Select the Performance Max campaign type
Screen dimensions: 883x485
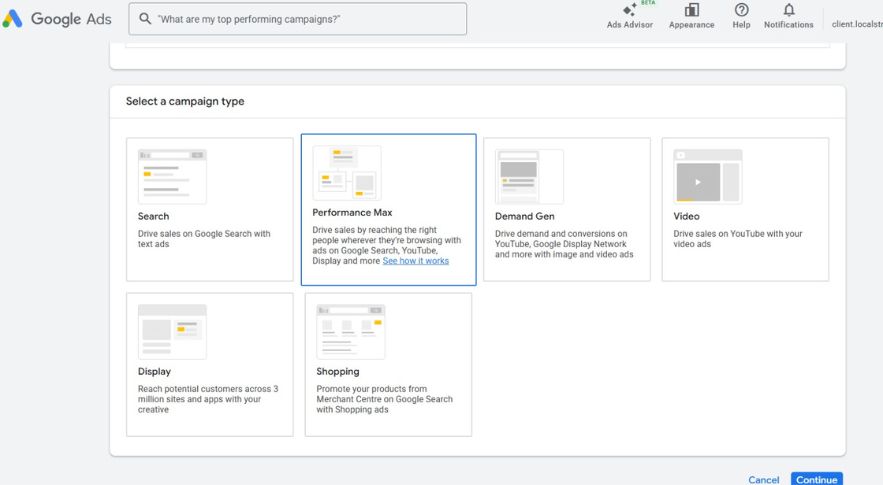[389, 210]
